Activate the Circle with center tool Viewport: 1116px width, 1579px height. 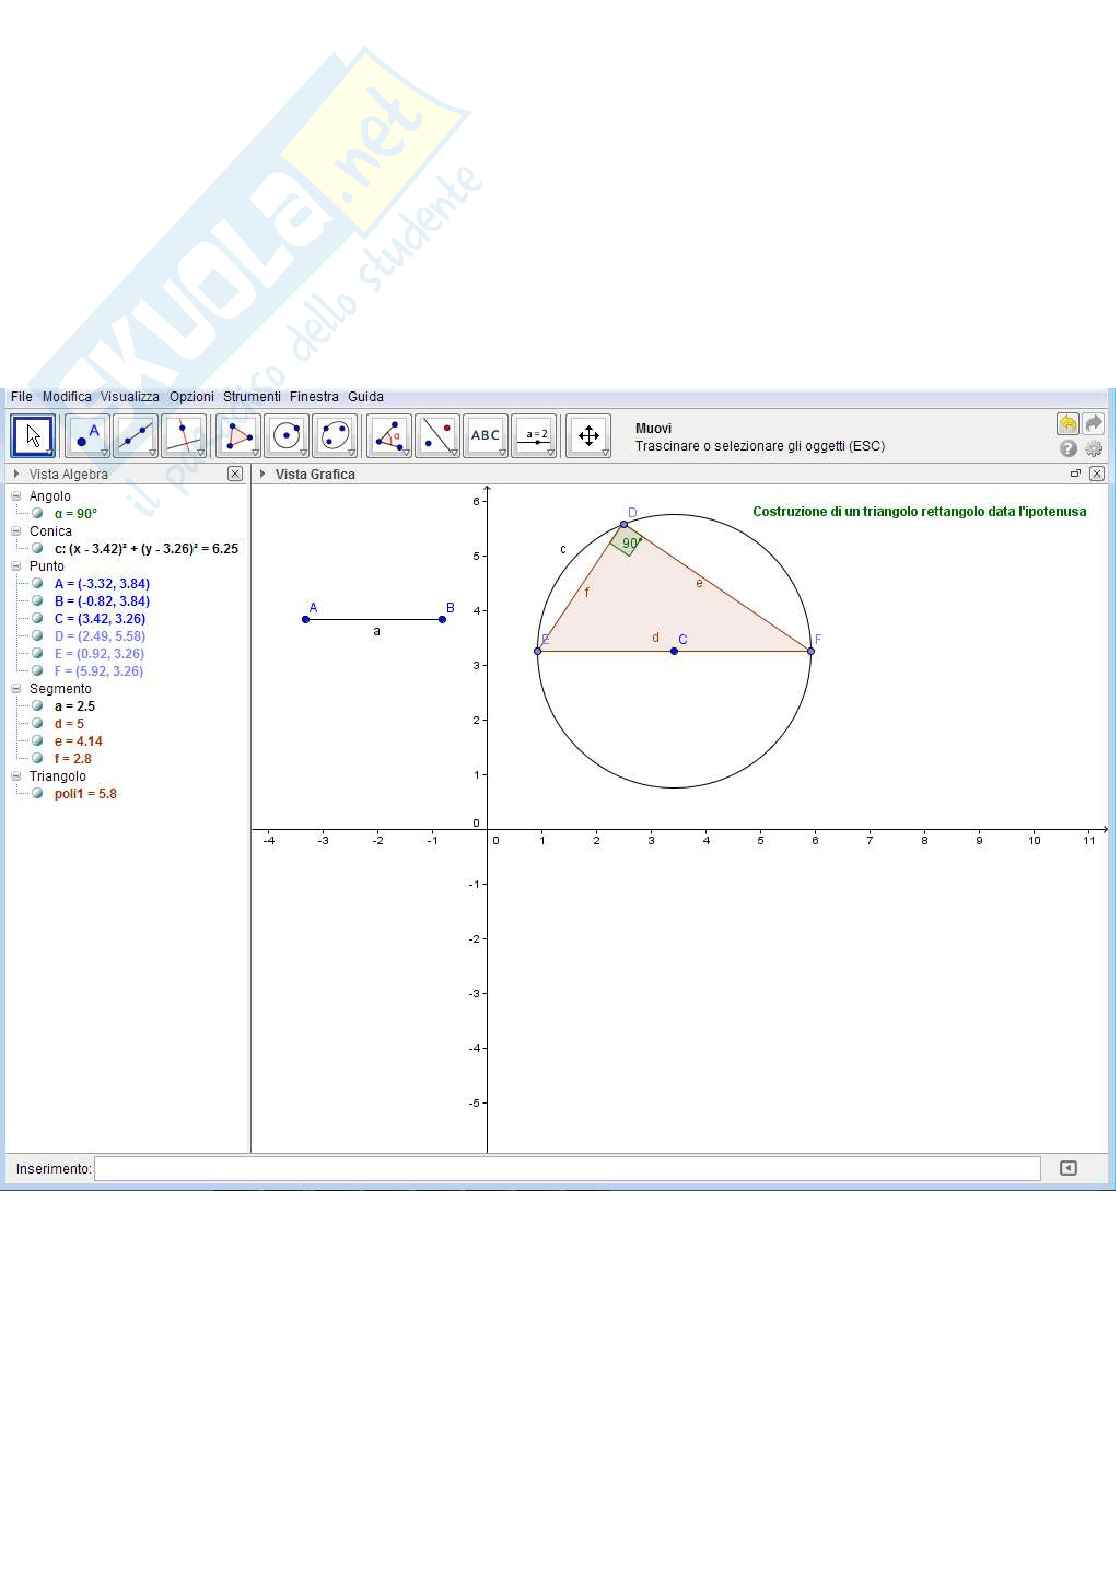[286, 436]
